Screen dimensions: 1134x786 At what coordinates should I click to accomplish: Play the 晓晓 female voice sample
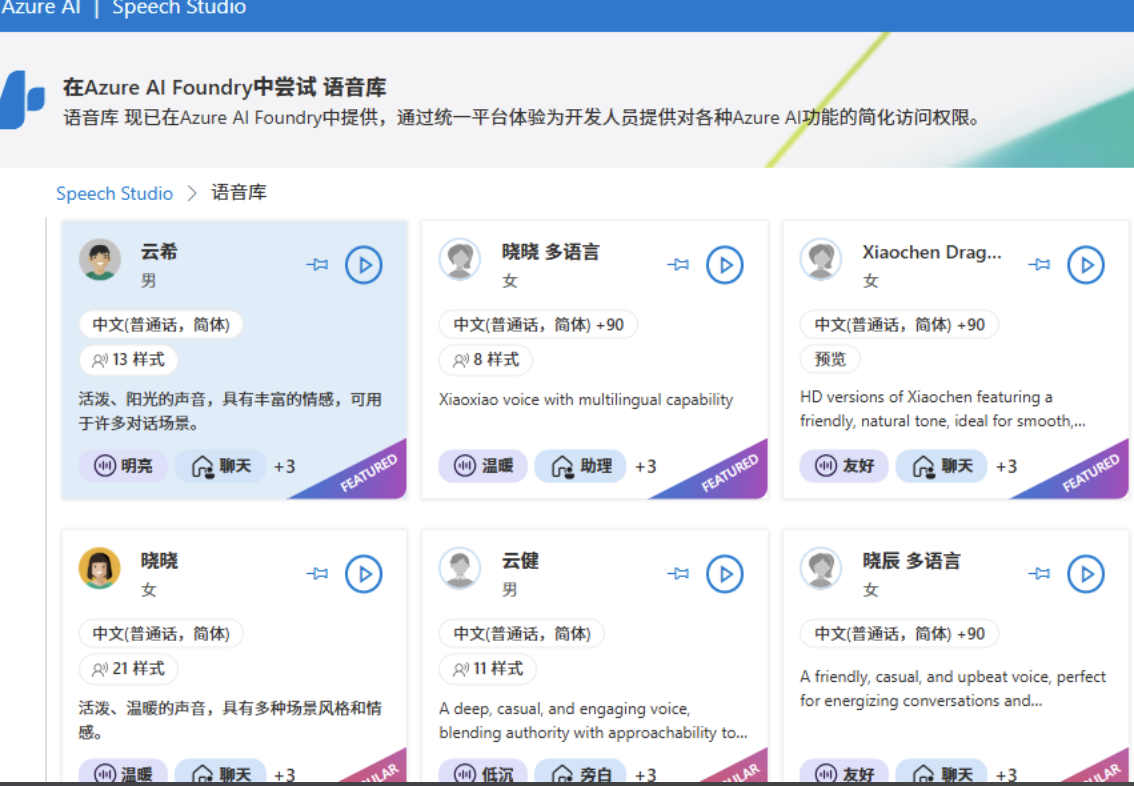(363, 574)
